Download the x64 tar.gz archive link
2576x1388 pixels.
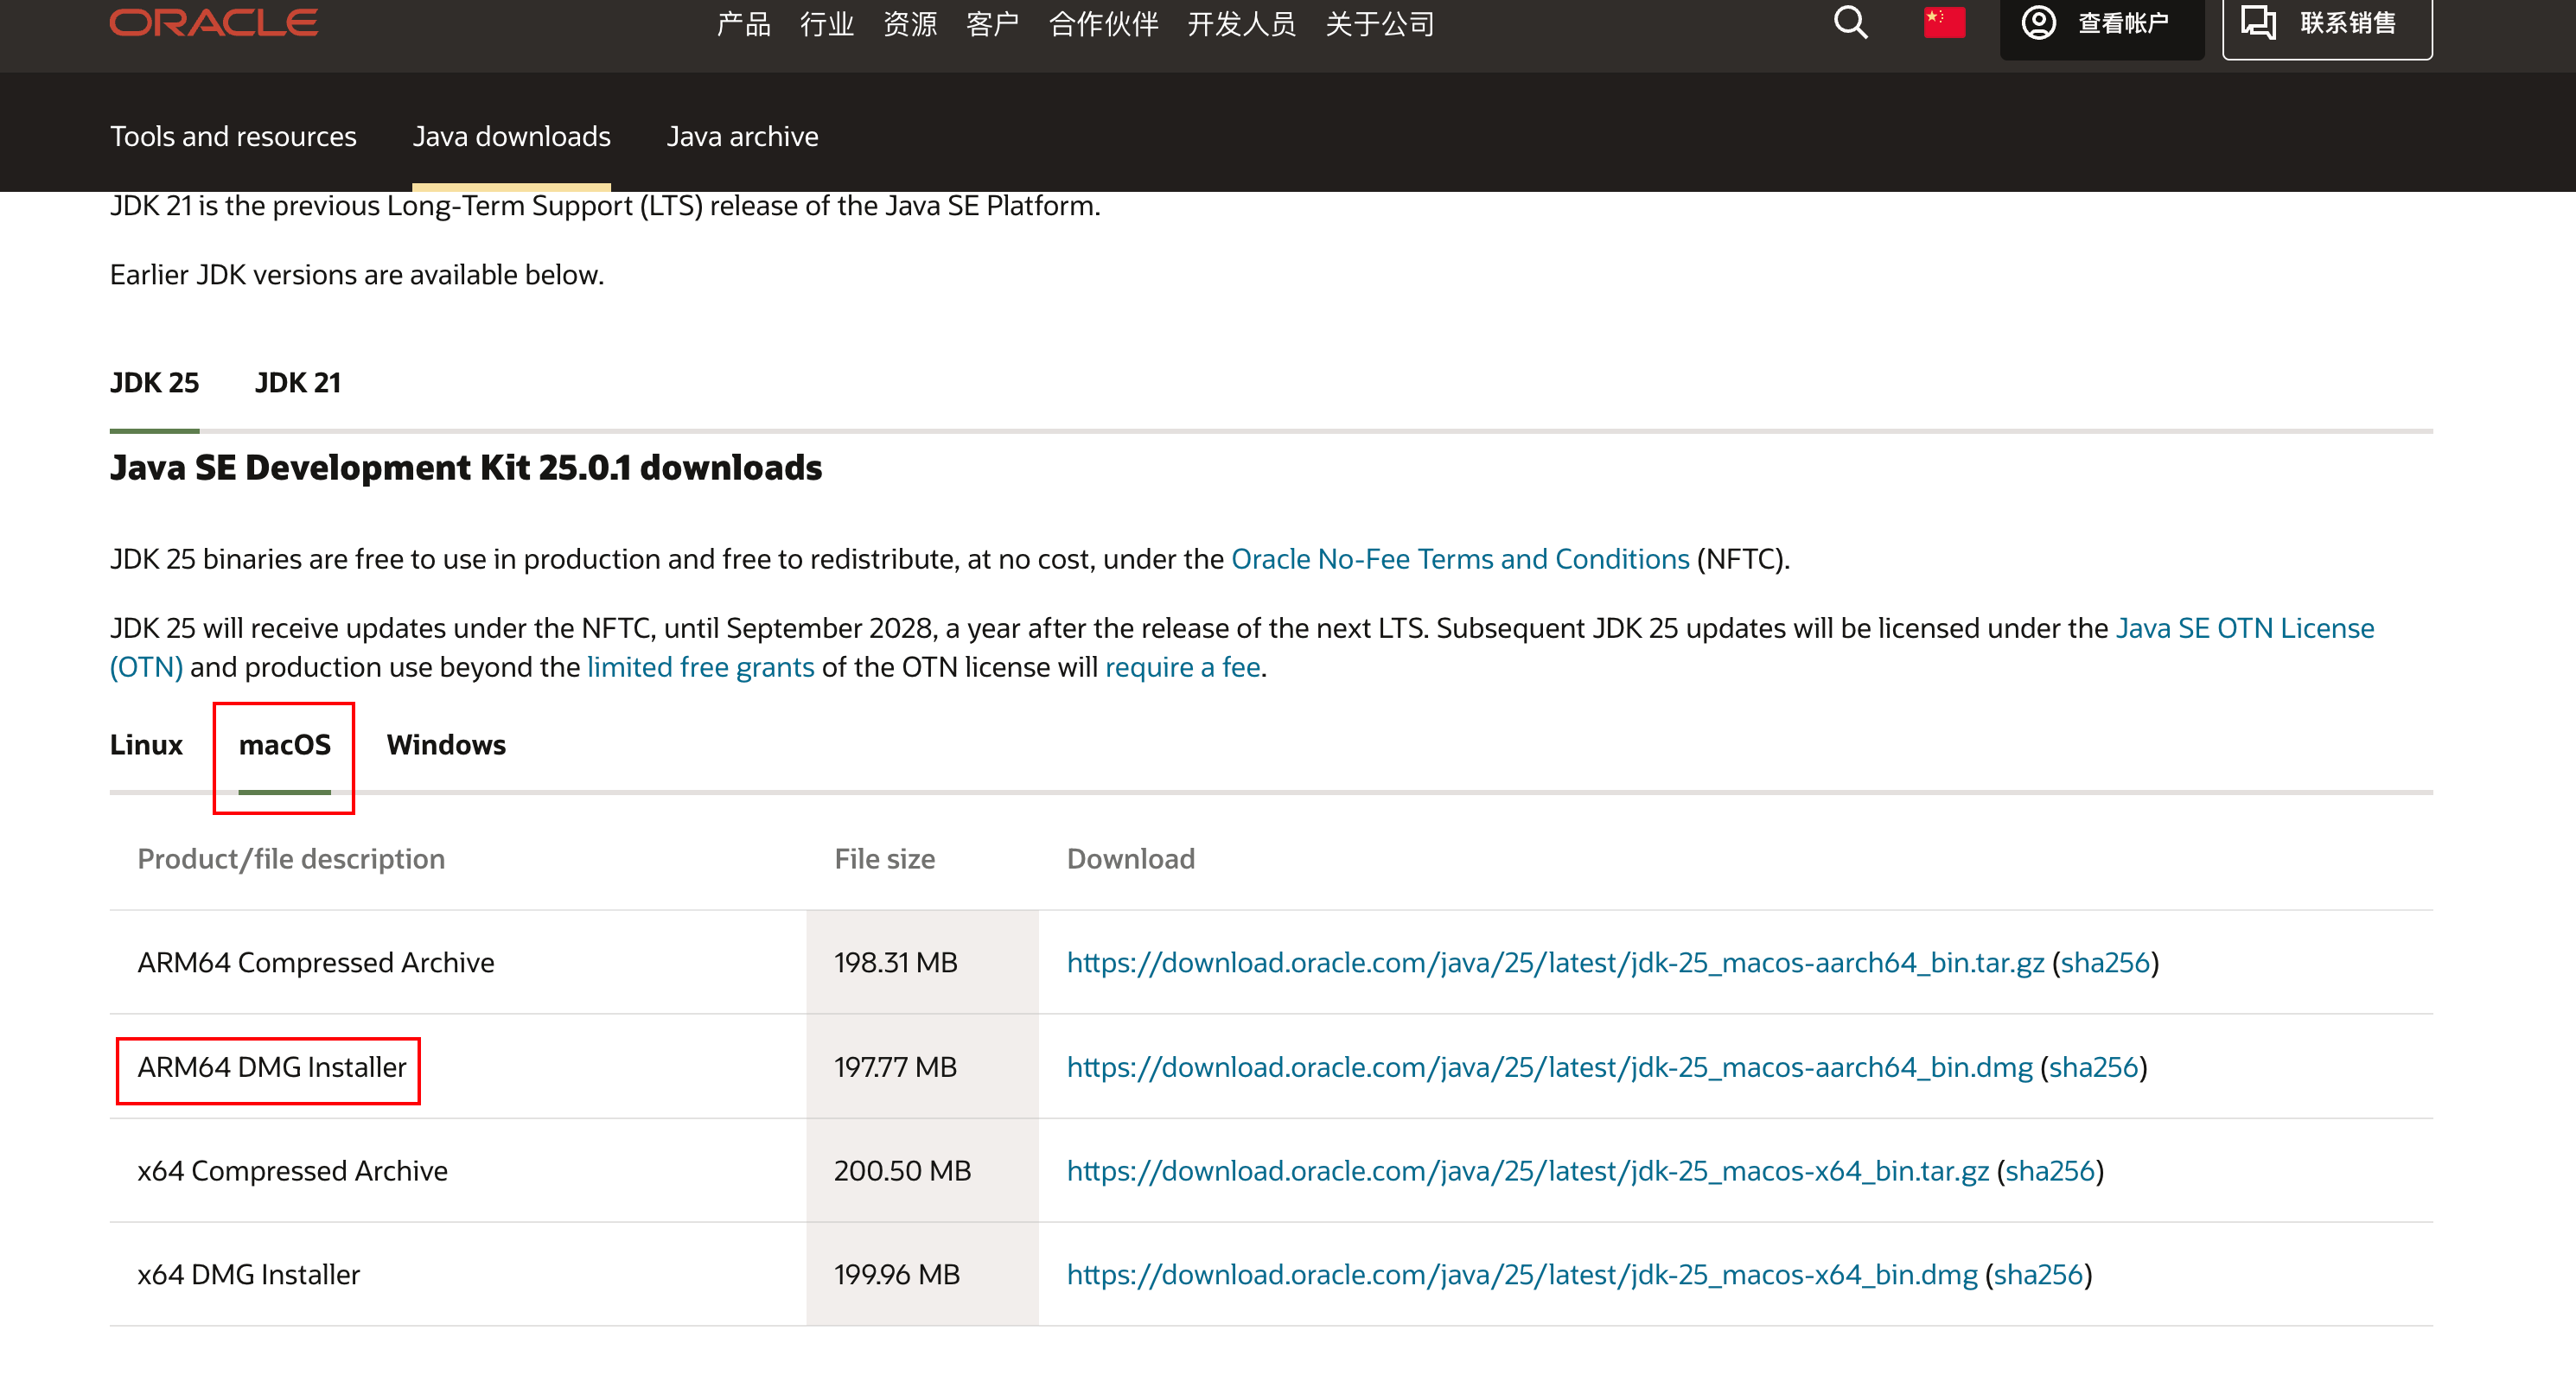point(1527,1171)
